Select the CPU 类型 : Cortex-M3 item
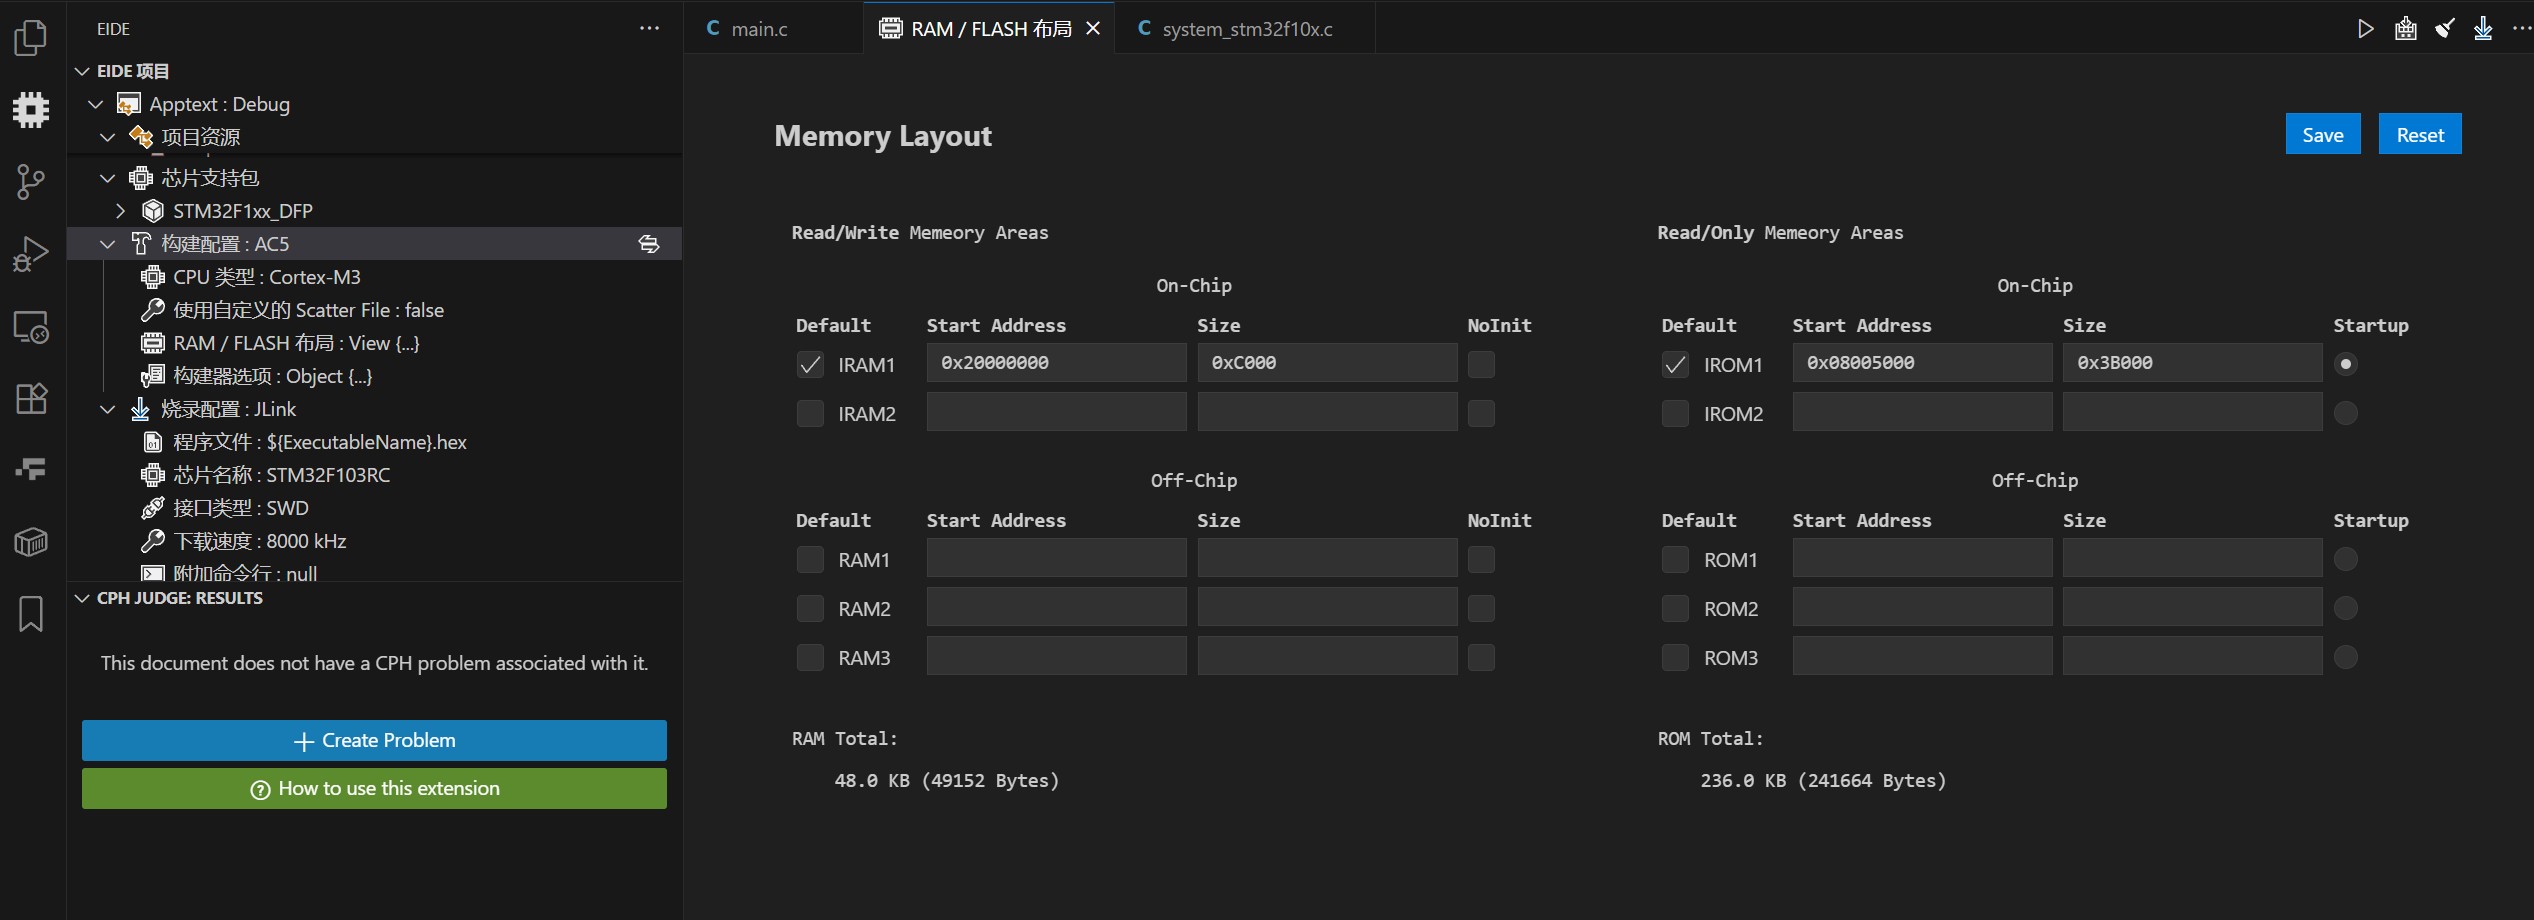2534x920 pixels. [374, 277]
